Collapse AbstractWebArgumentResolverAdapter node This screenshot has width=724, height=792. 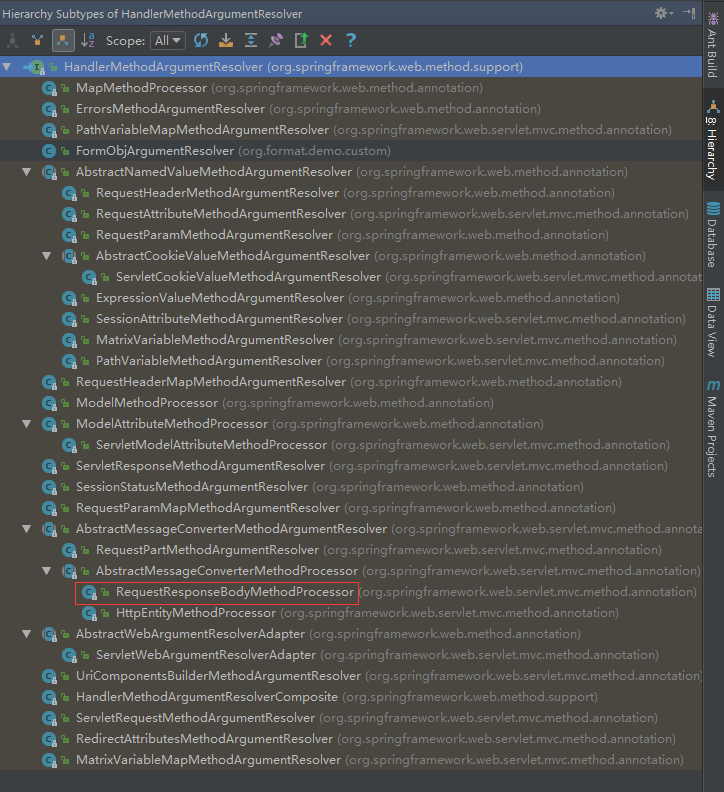tap(27, 633)
